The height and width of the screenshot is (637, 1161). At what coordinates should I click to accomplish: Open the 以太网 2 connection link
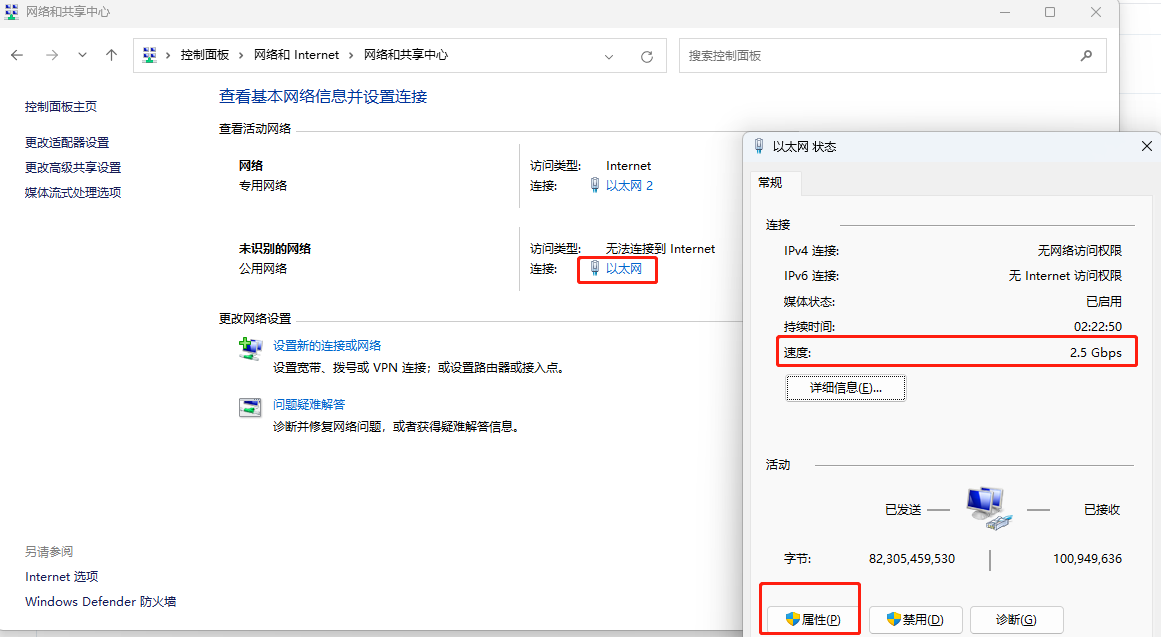(x=629, y=186)
